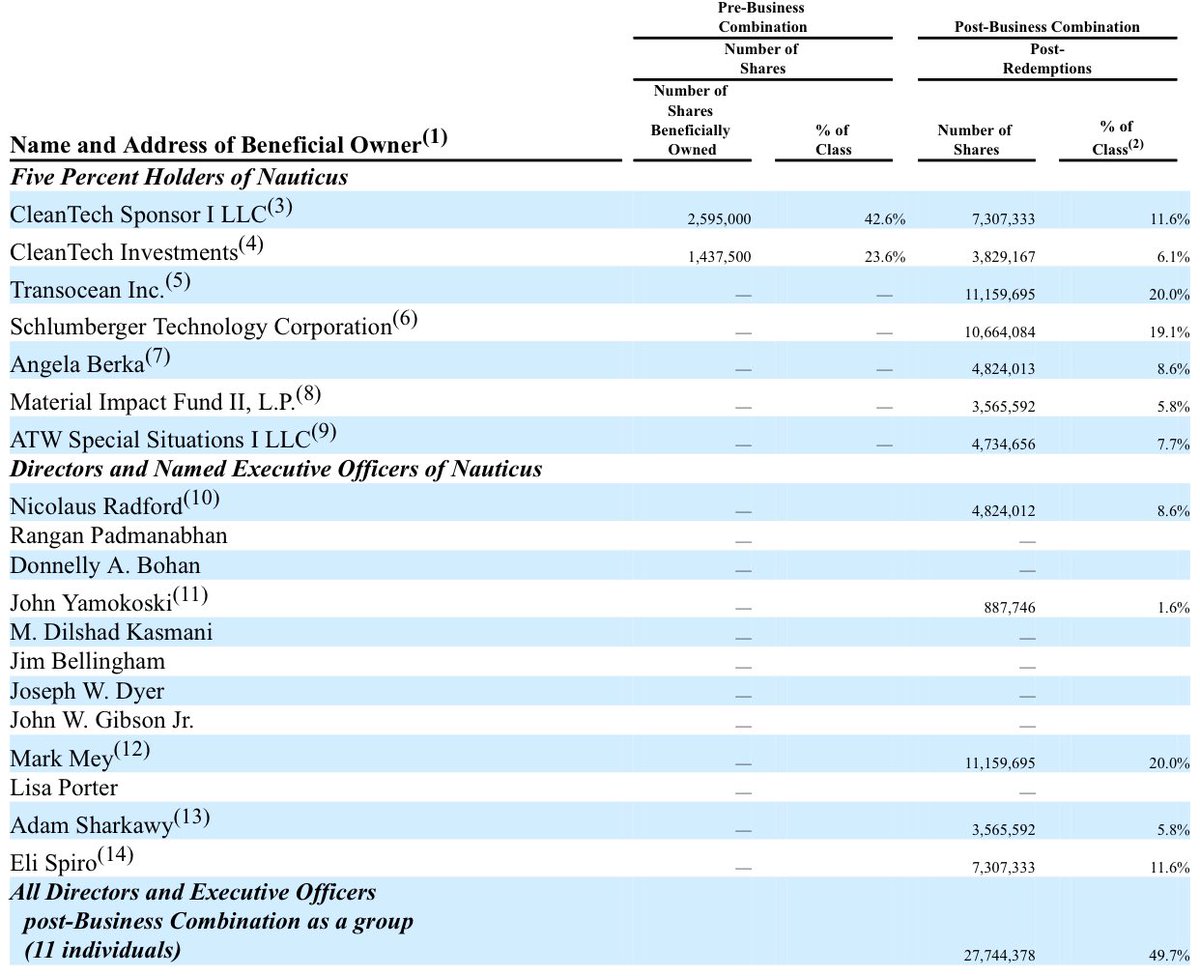Click the 'Name and Address of Beneficial Owner' header
This screenshot has width=1200, height=976.
(x=229, y=145)
